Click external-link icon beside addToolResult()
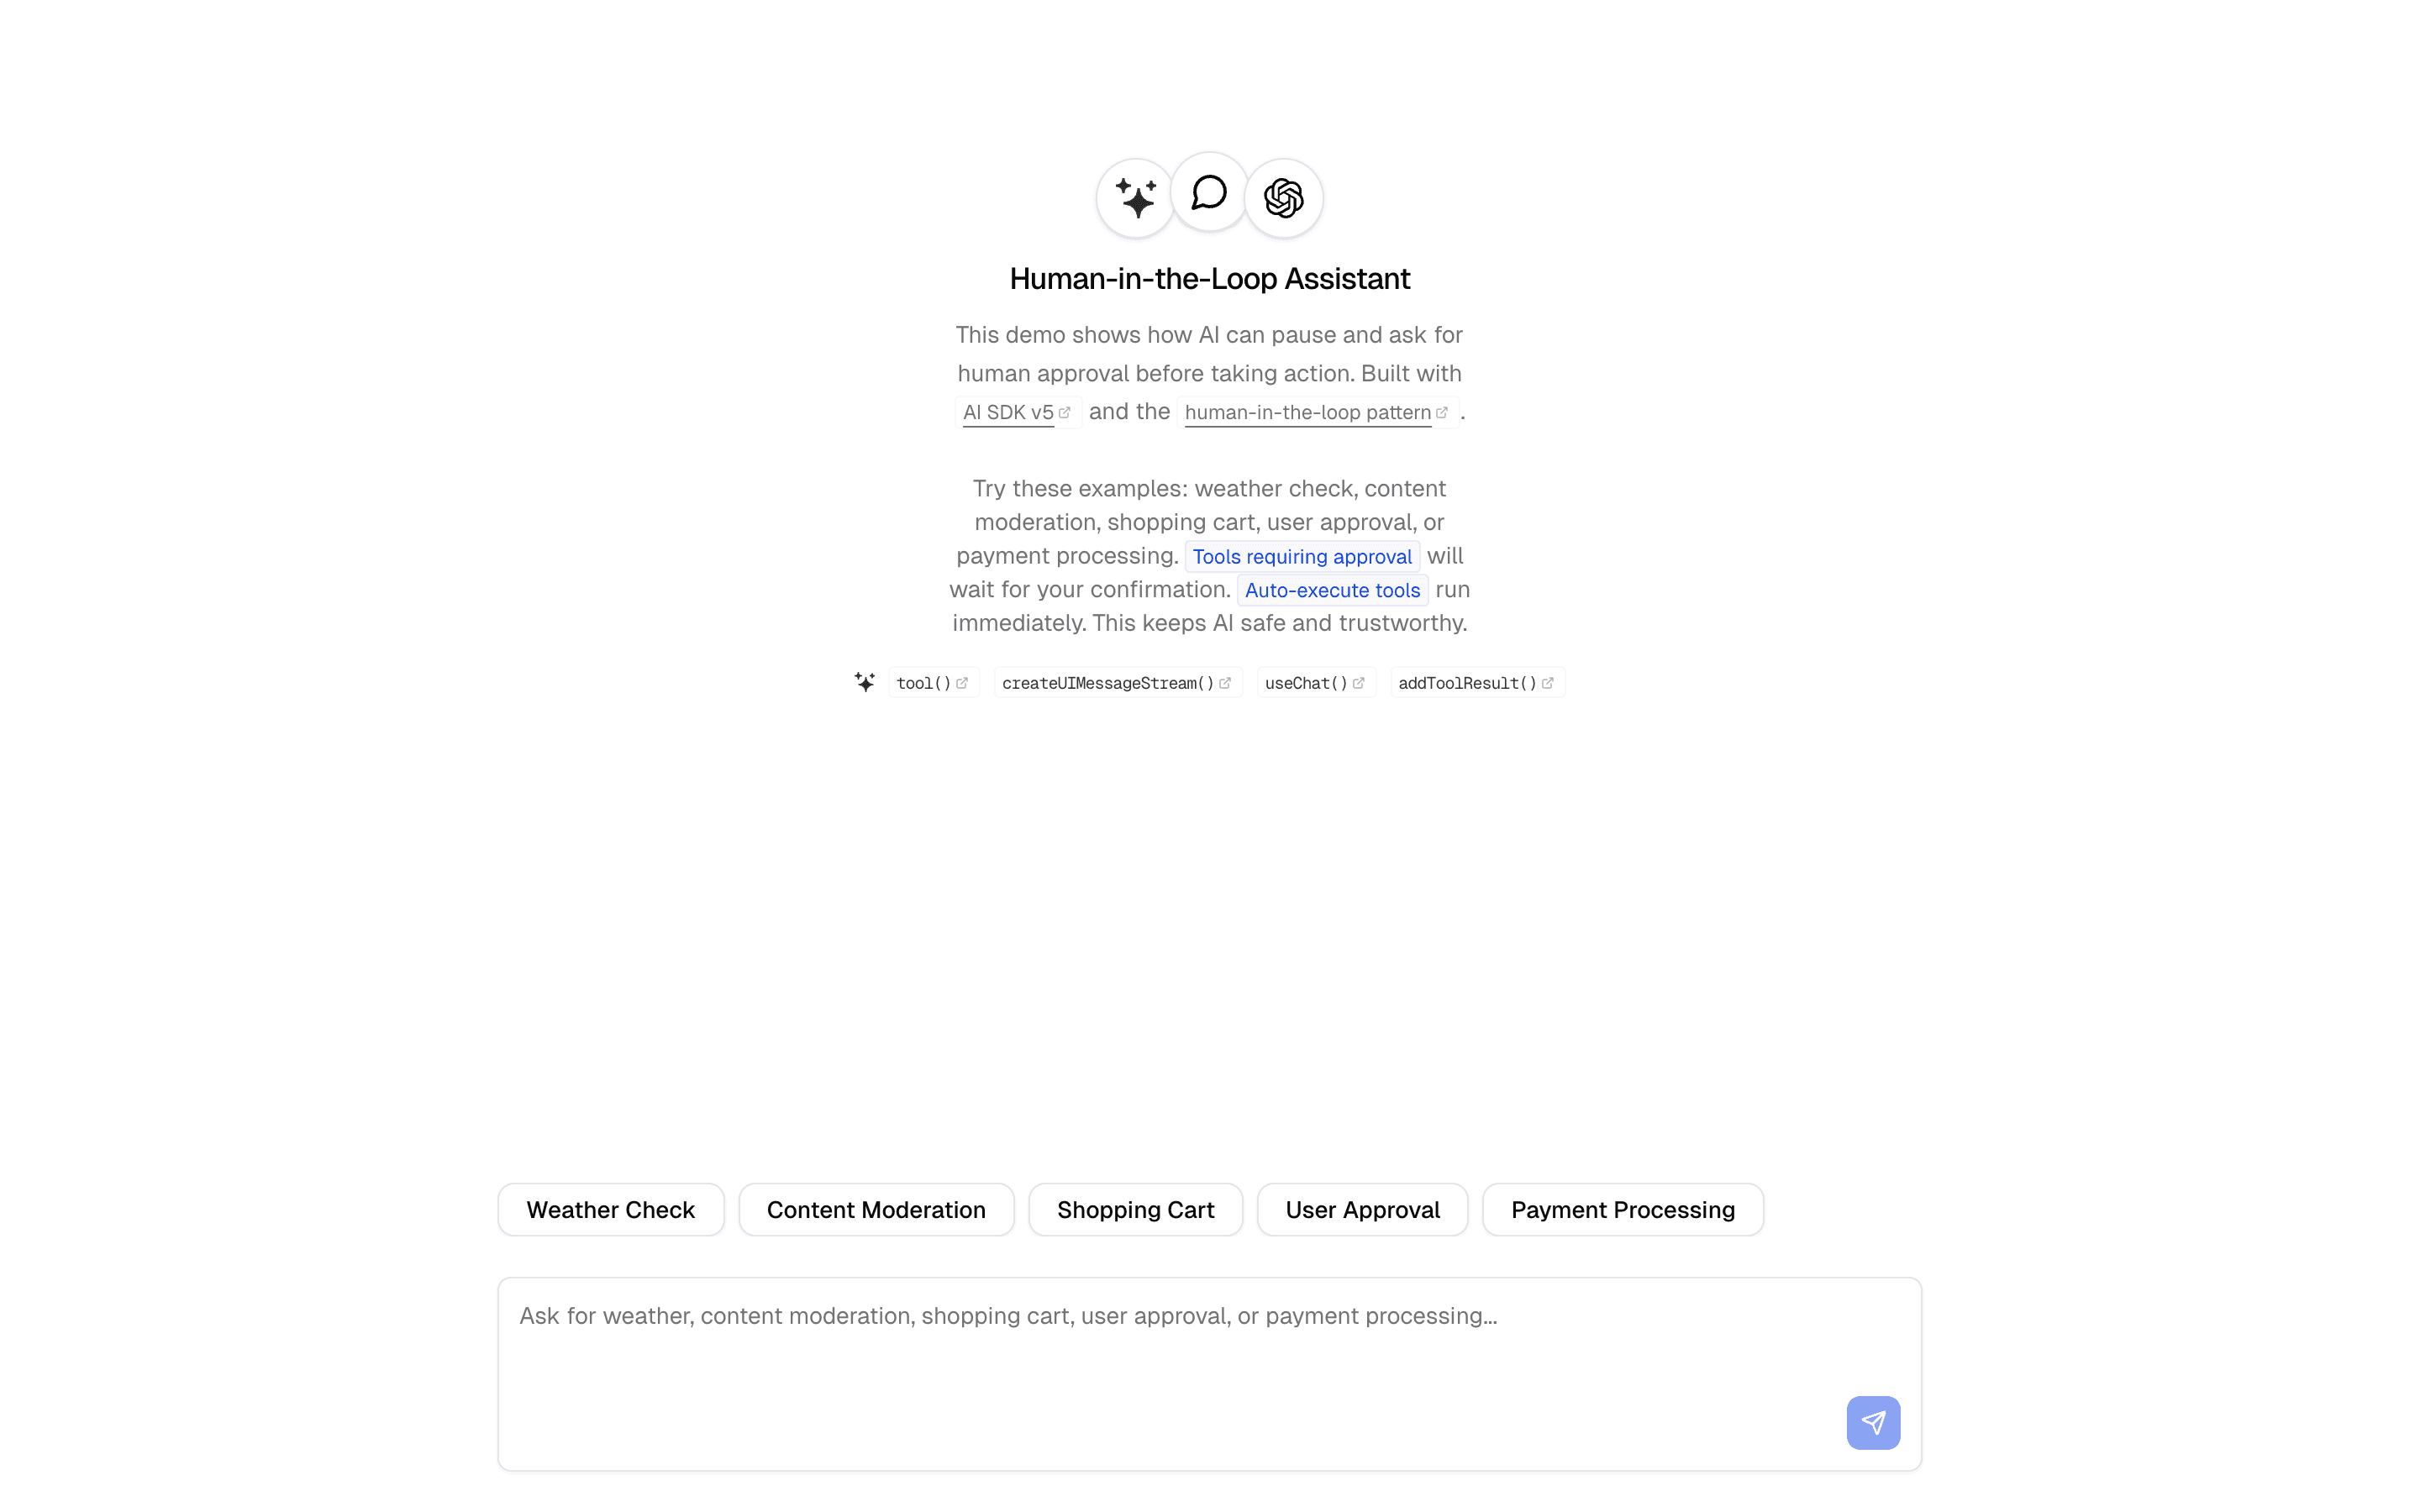 tap(1547, 683)
